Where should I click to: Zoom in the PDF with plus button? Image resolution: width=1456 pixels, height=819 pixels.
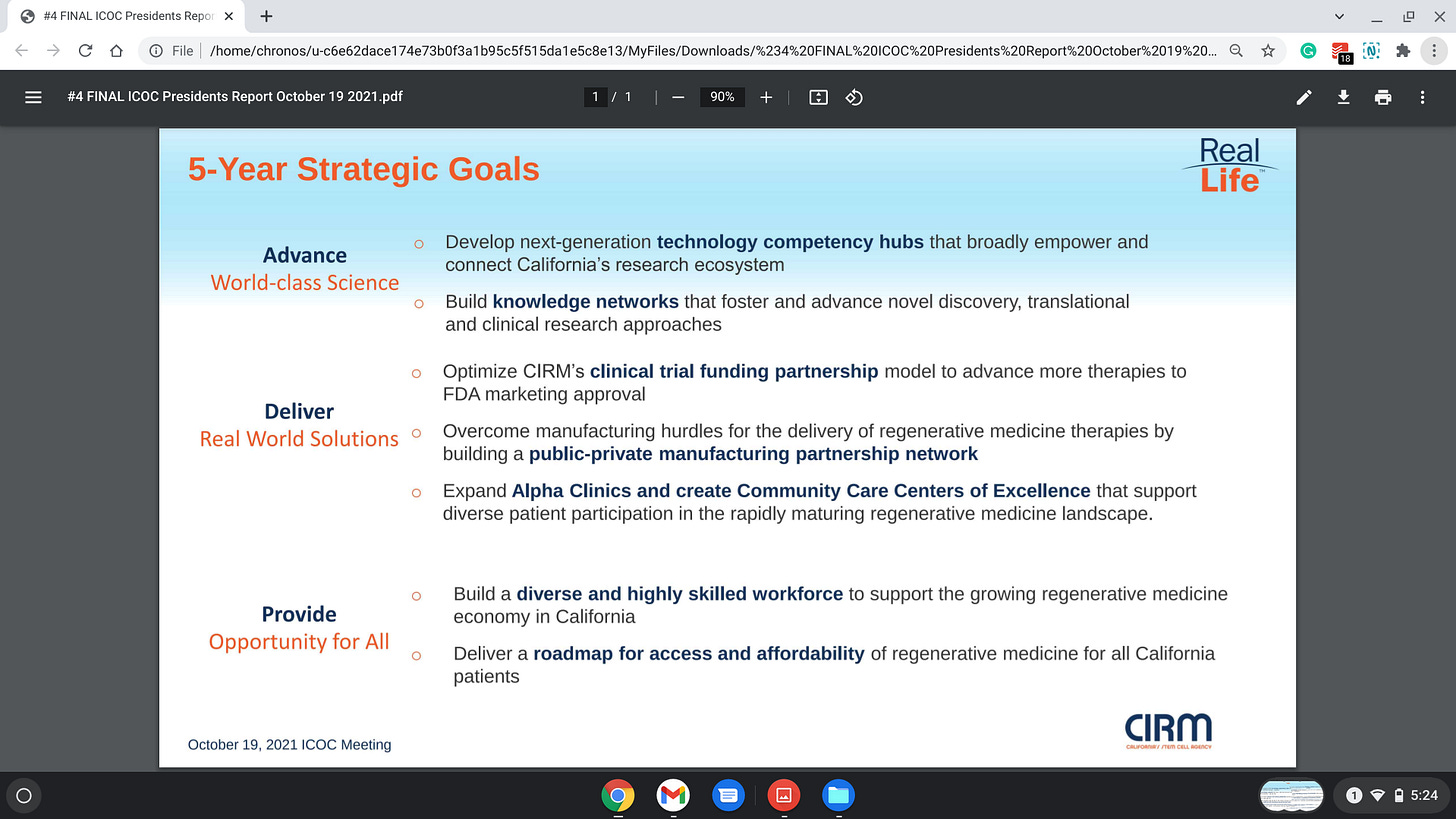pyautogui.click(x=766, y=97)
